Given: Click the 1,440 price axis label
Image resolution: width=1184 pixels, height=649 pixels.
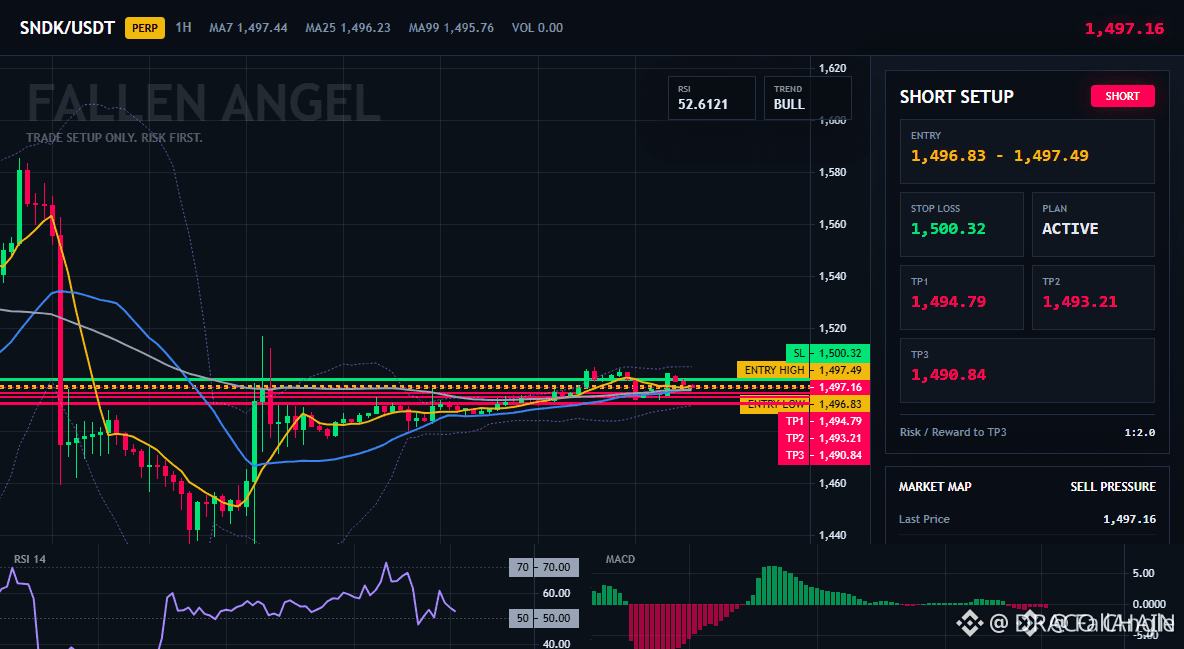Looking at the screenshot, I should 833,536.
